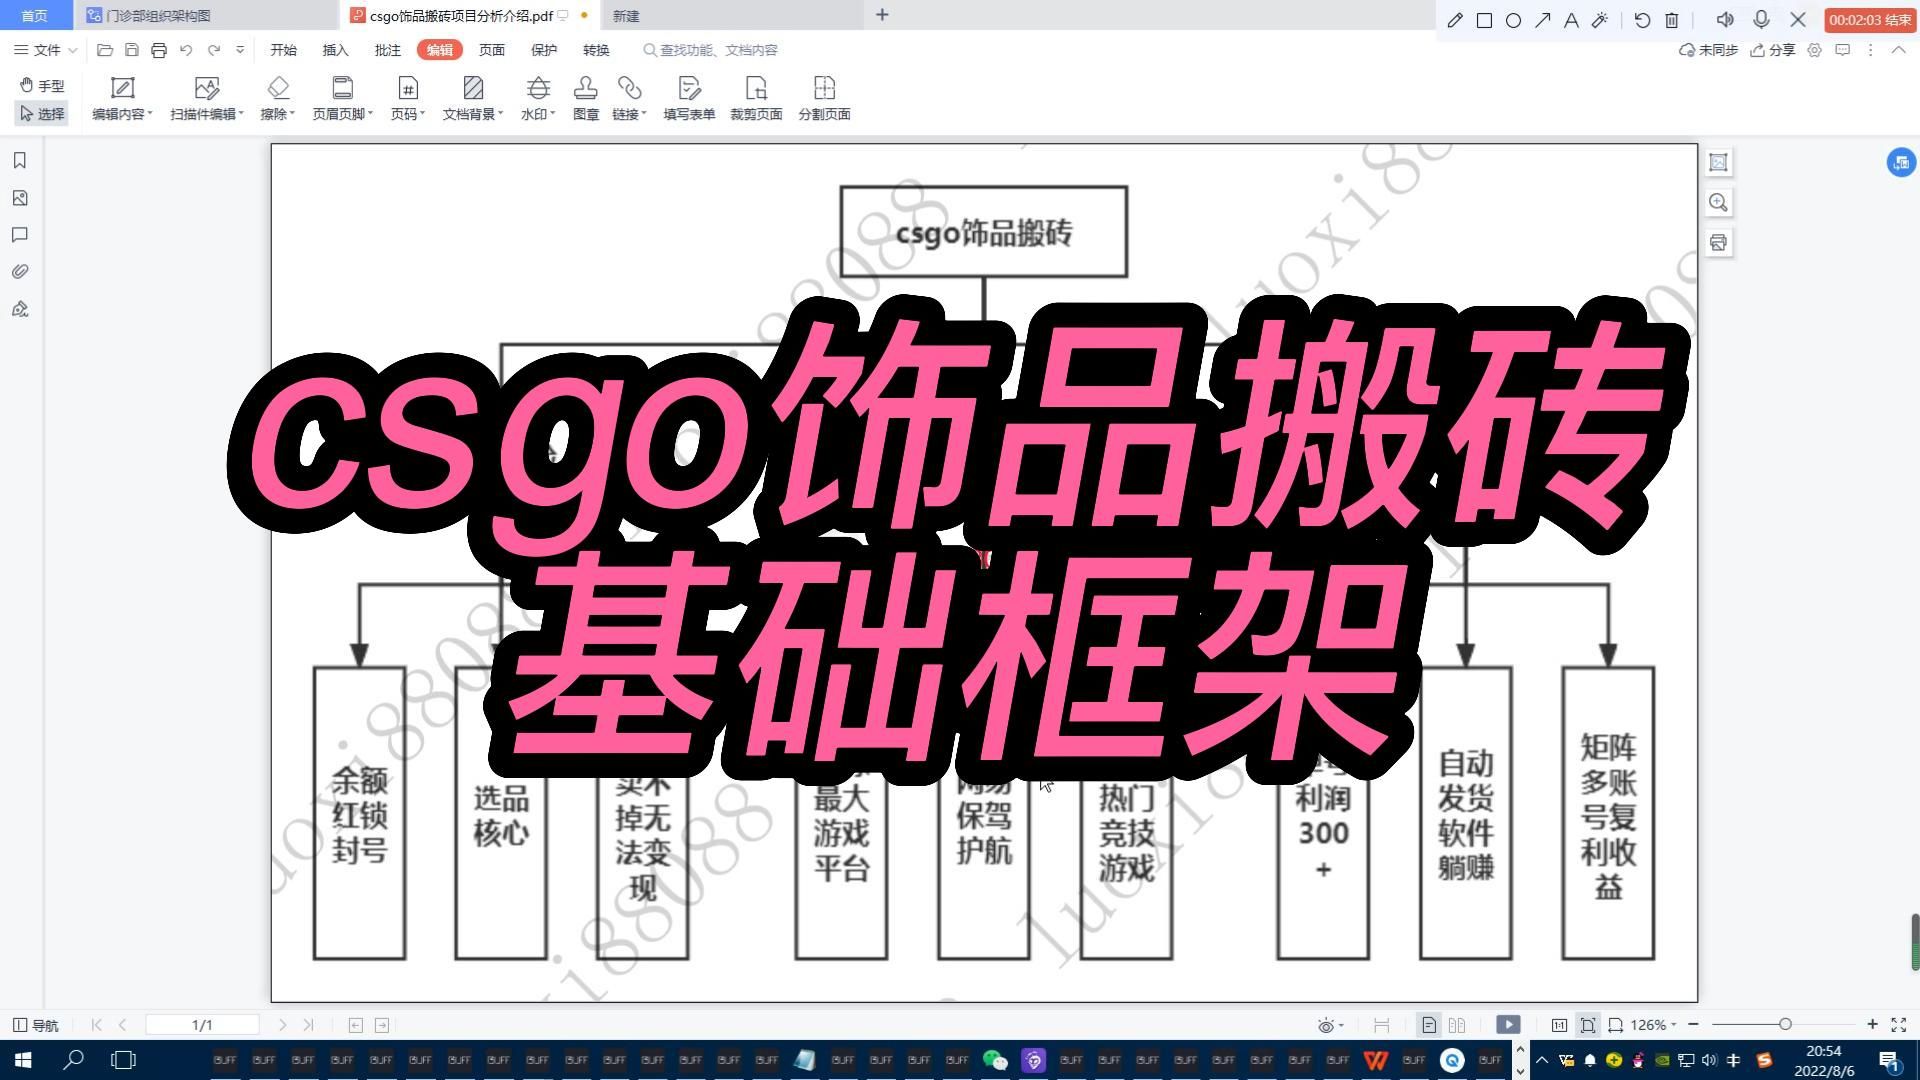Viewport: 1920px width, 1080px height.
Task: Toggle two-page view in the status bar
Action: click(x=1457, y=1024)
